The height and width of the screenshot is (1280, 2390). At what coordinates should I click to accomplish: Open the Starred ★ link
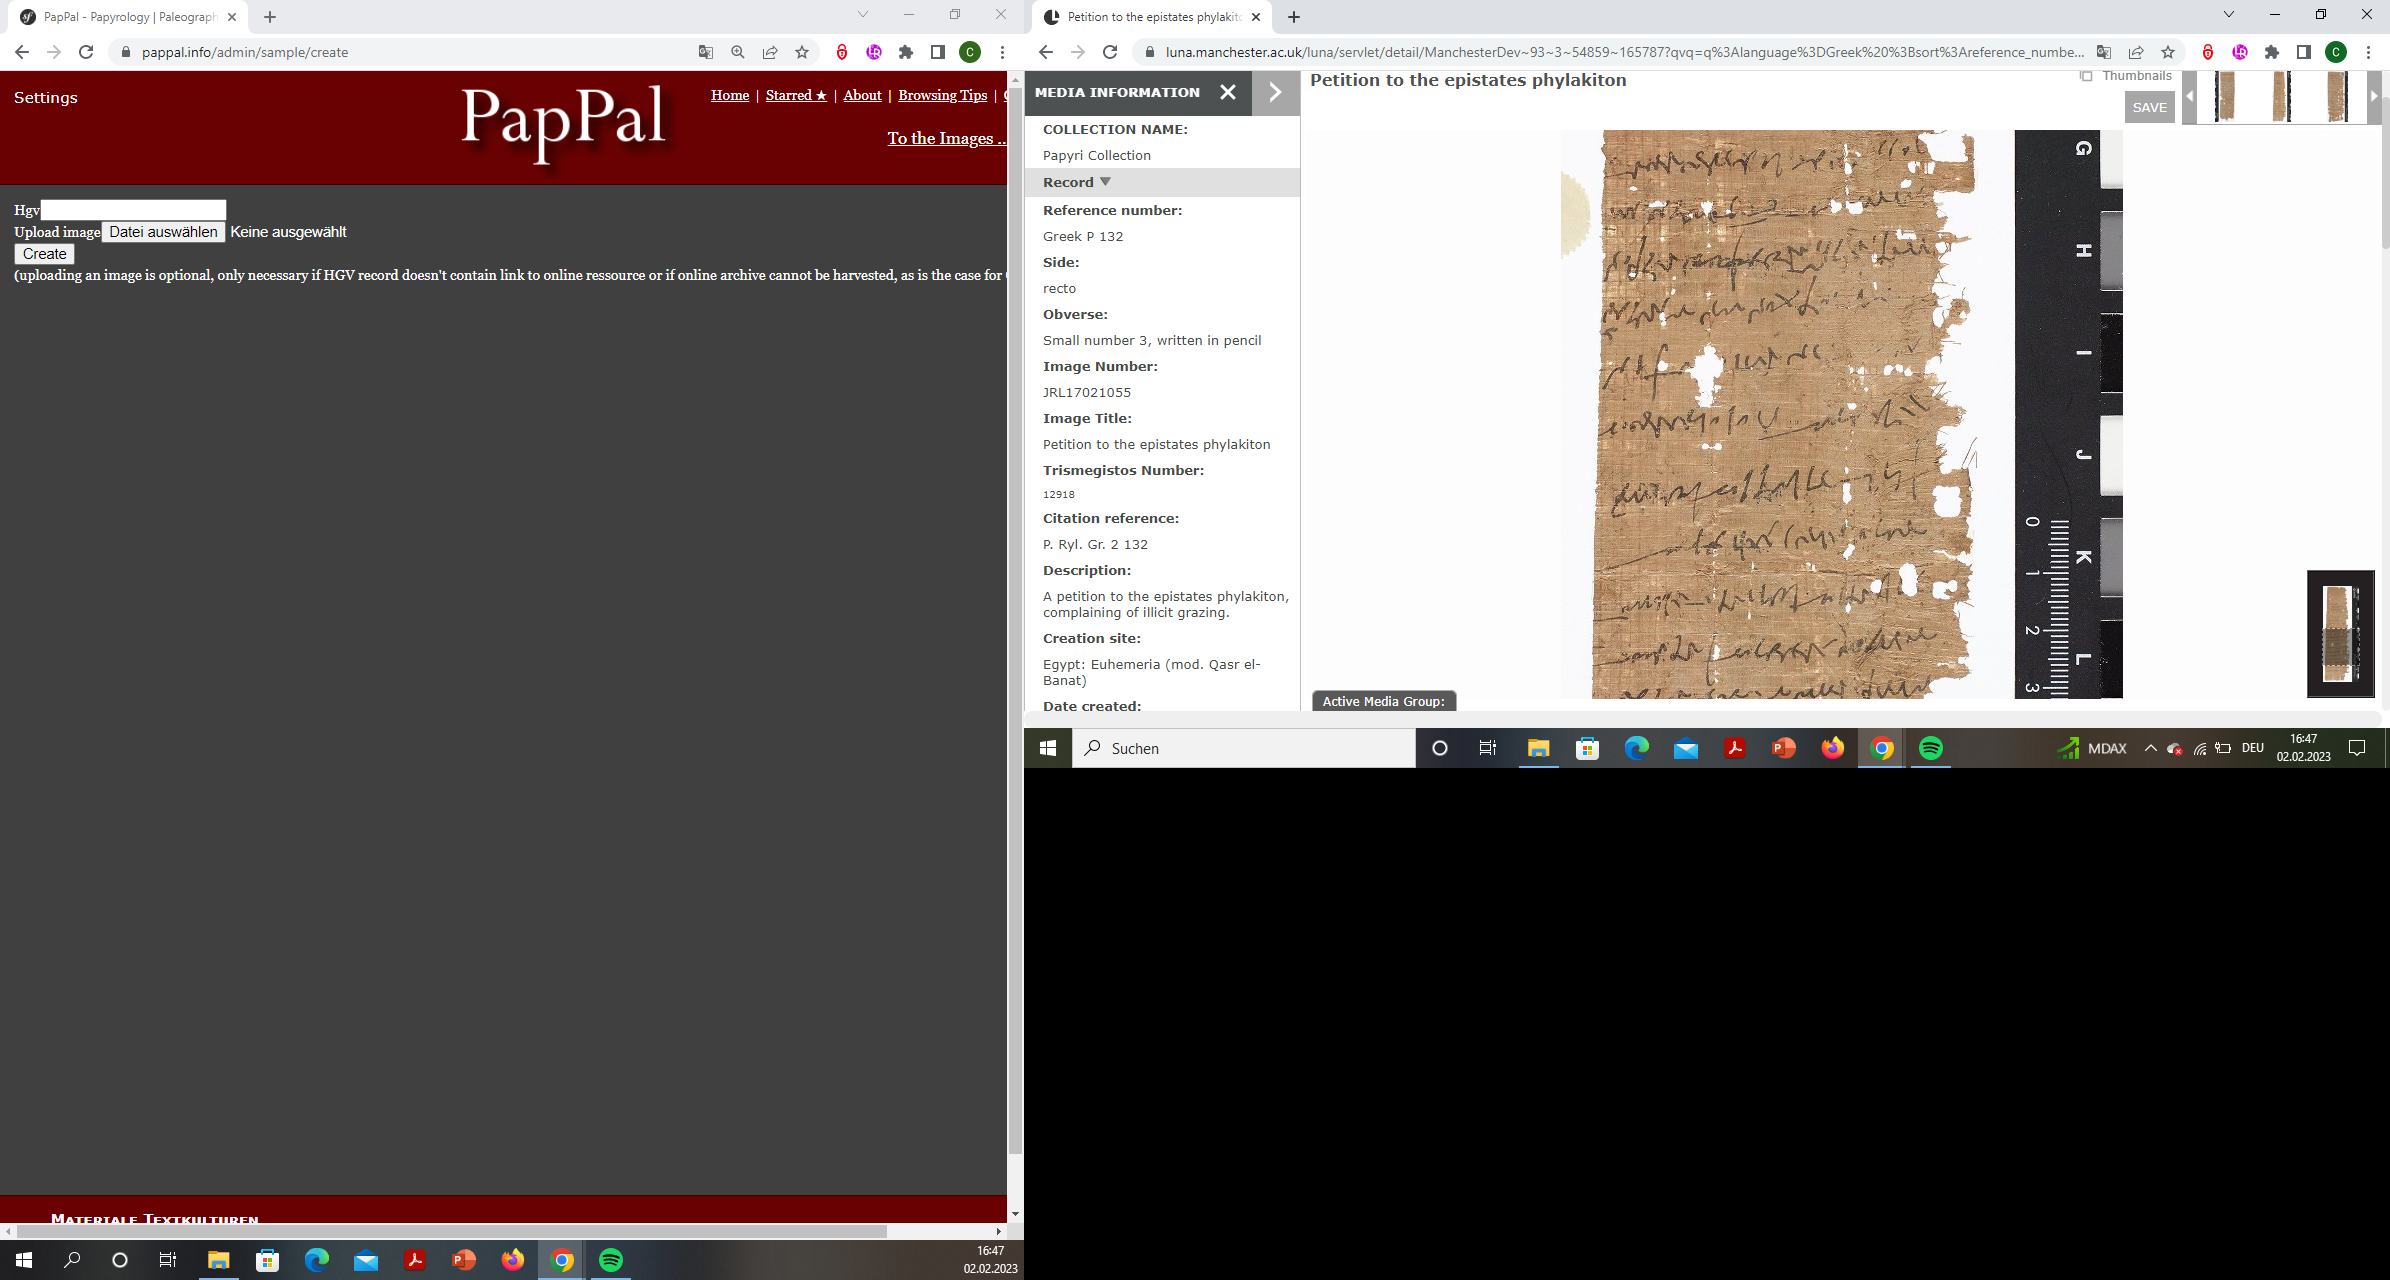pyautogui.click(x=796, y=95)
